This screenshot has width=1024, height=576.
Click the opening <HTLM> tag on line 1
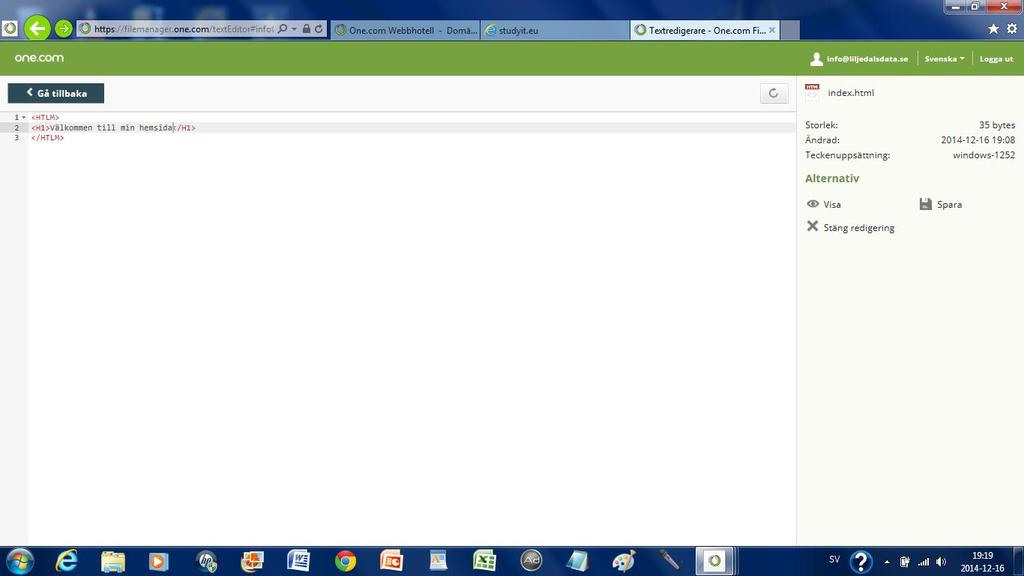pos(45,118)
